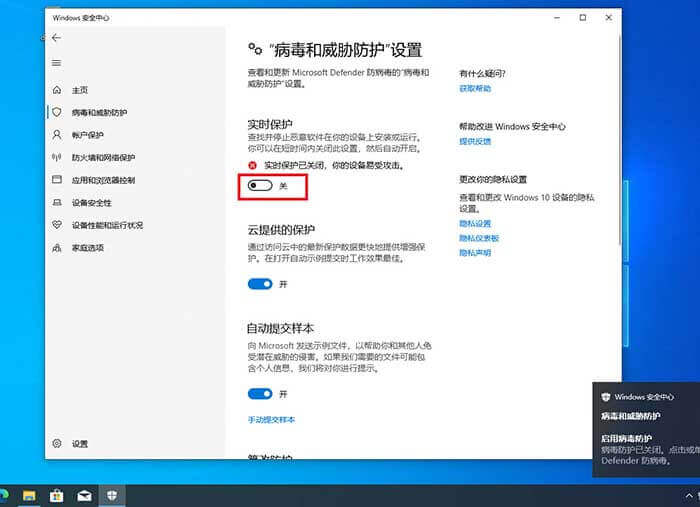The width and height of the screenshot is (700, 507).
Task: Click 提供反馈 link
Action: (475, 142)
